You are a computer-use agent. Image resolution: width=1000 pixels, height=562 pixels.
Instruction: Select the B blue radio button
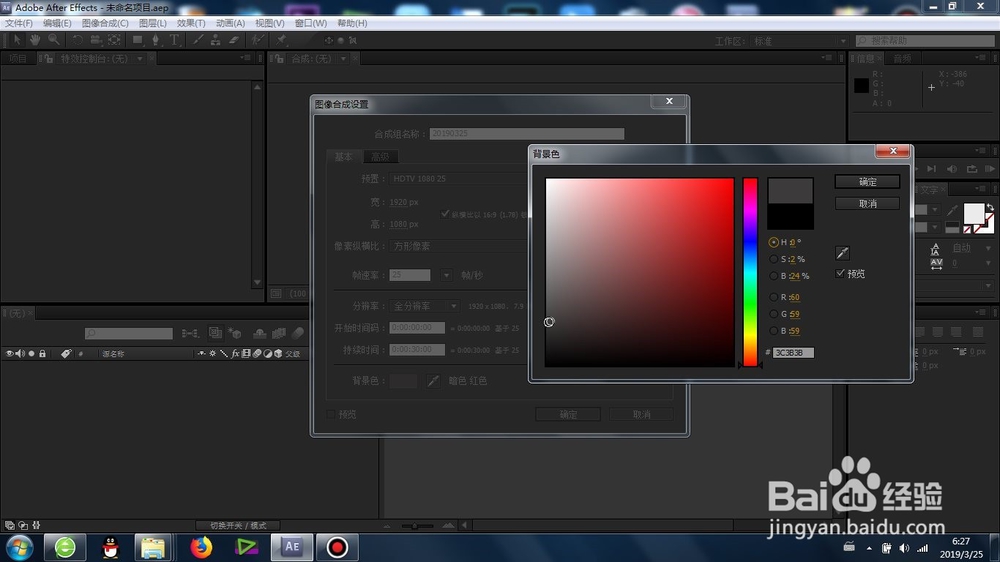774,330
